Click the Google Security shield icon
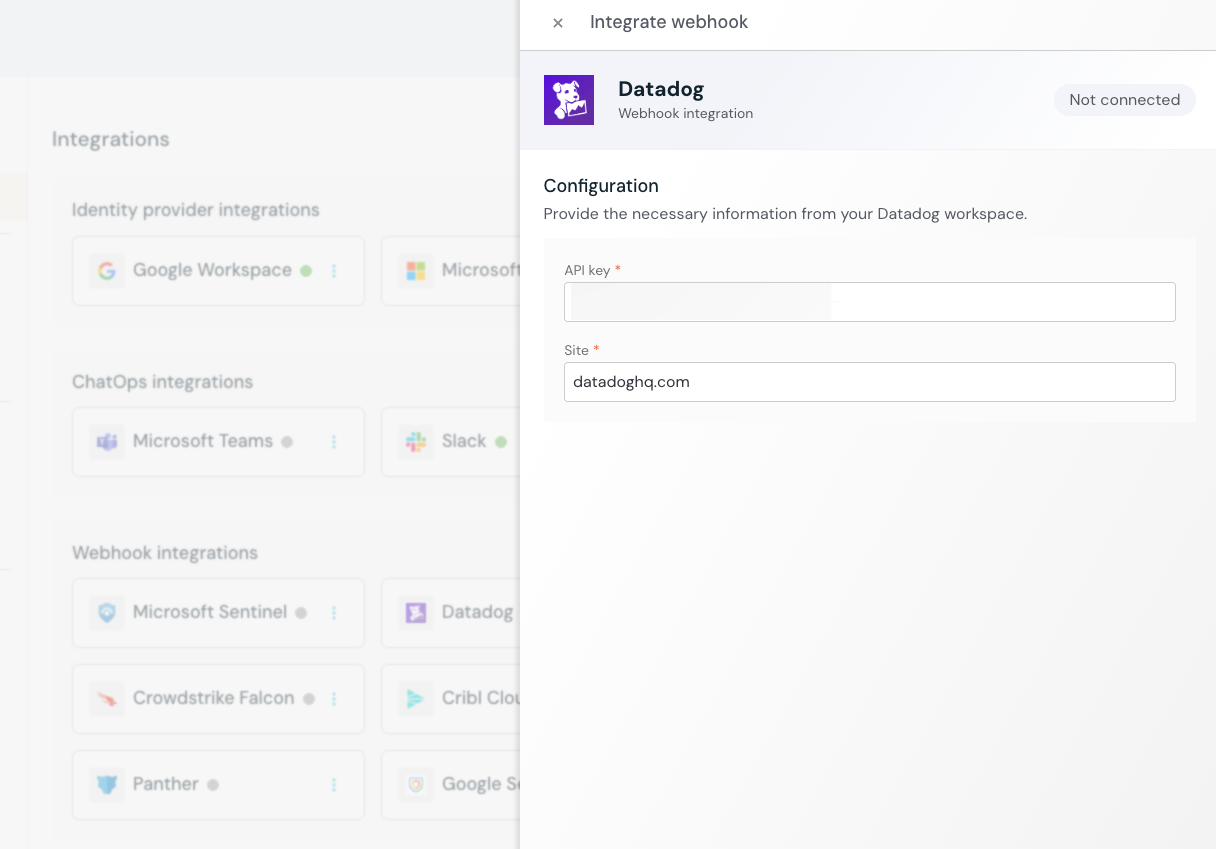Viewport: 1216px width, 849px height. [x=416, y=785]
